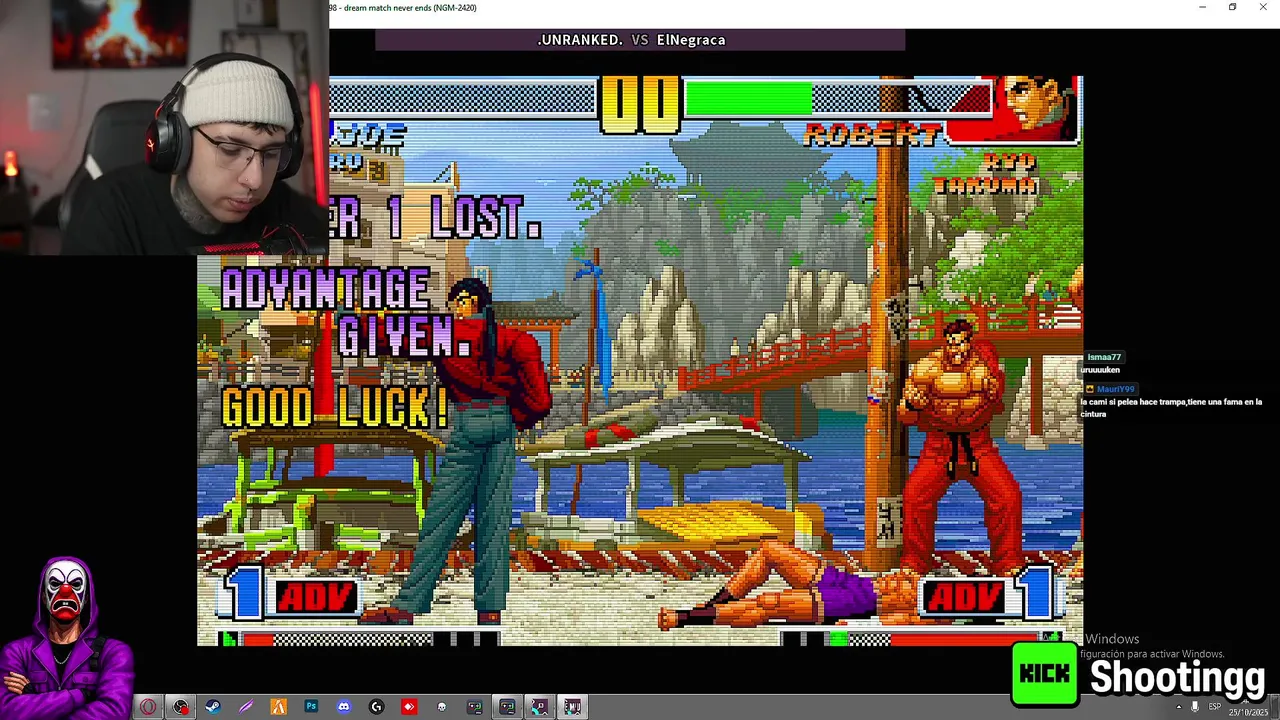Open Discord from the taskbar
The image size is (1280, 720).
(344, 707)
